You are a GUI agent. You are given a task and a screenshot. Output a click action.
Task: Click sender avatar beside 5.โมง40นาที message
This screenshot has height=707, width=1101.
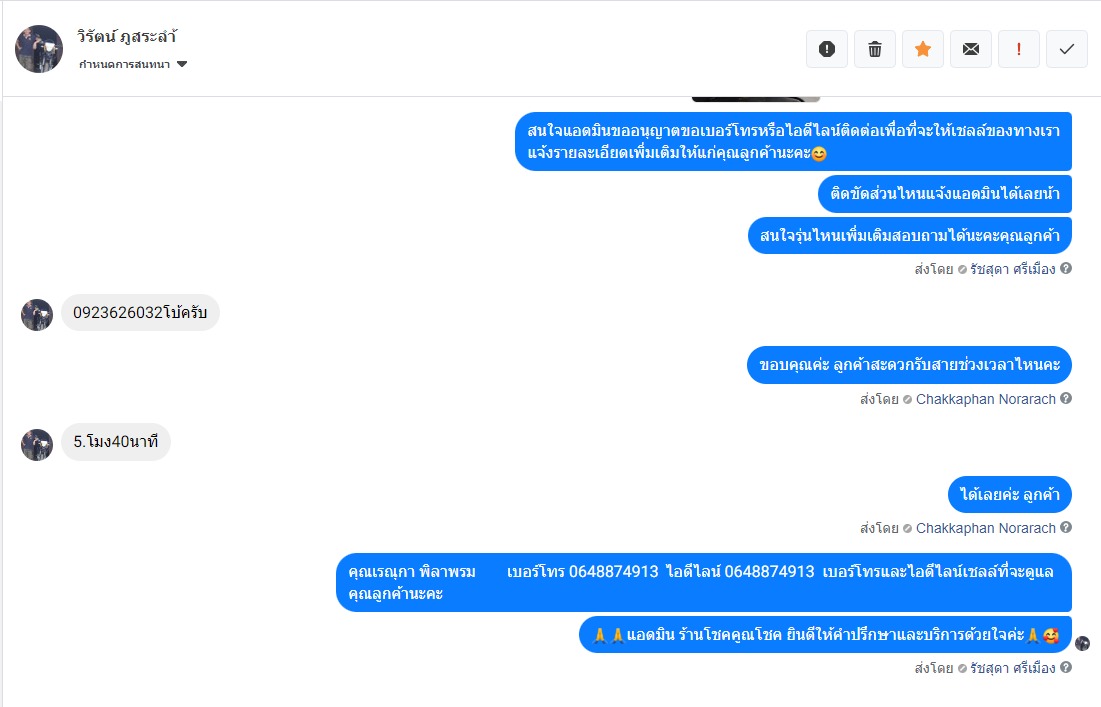point(37,444)
